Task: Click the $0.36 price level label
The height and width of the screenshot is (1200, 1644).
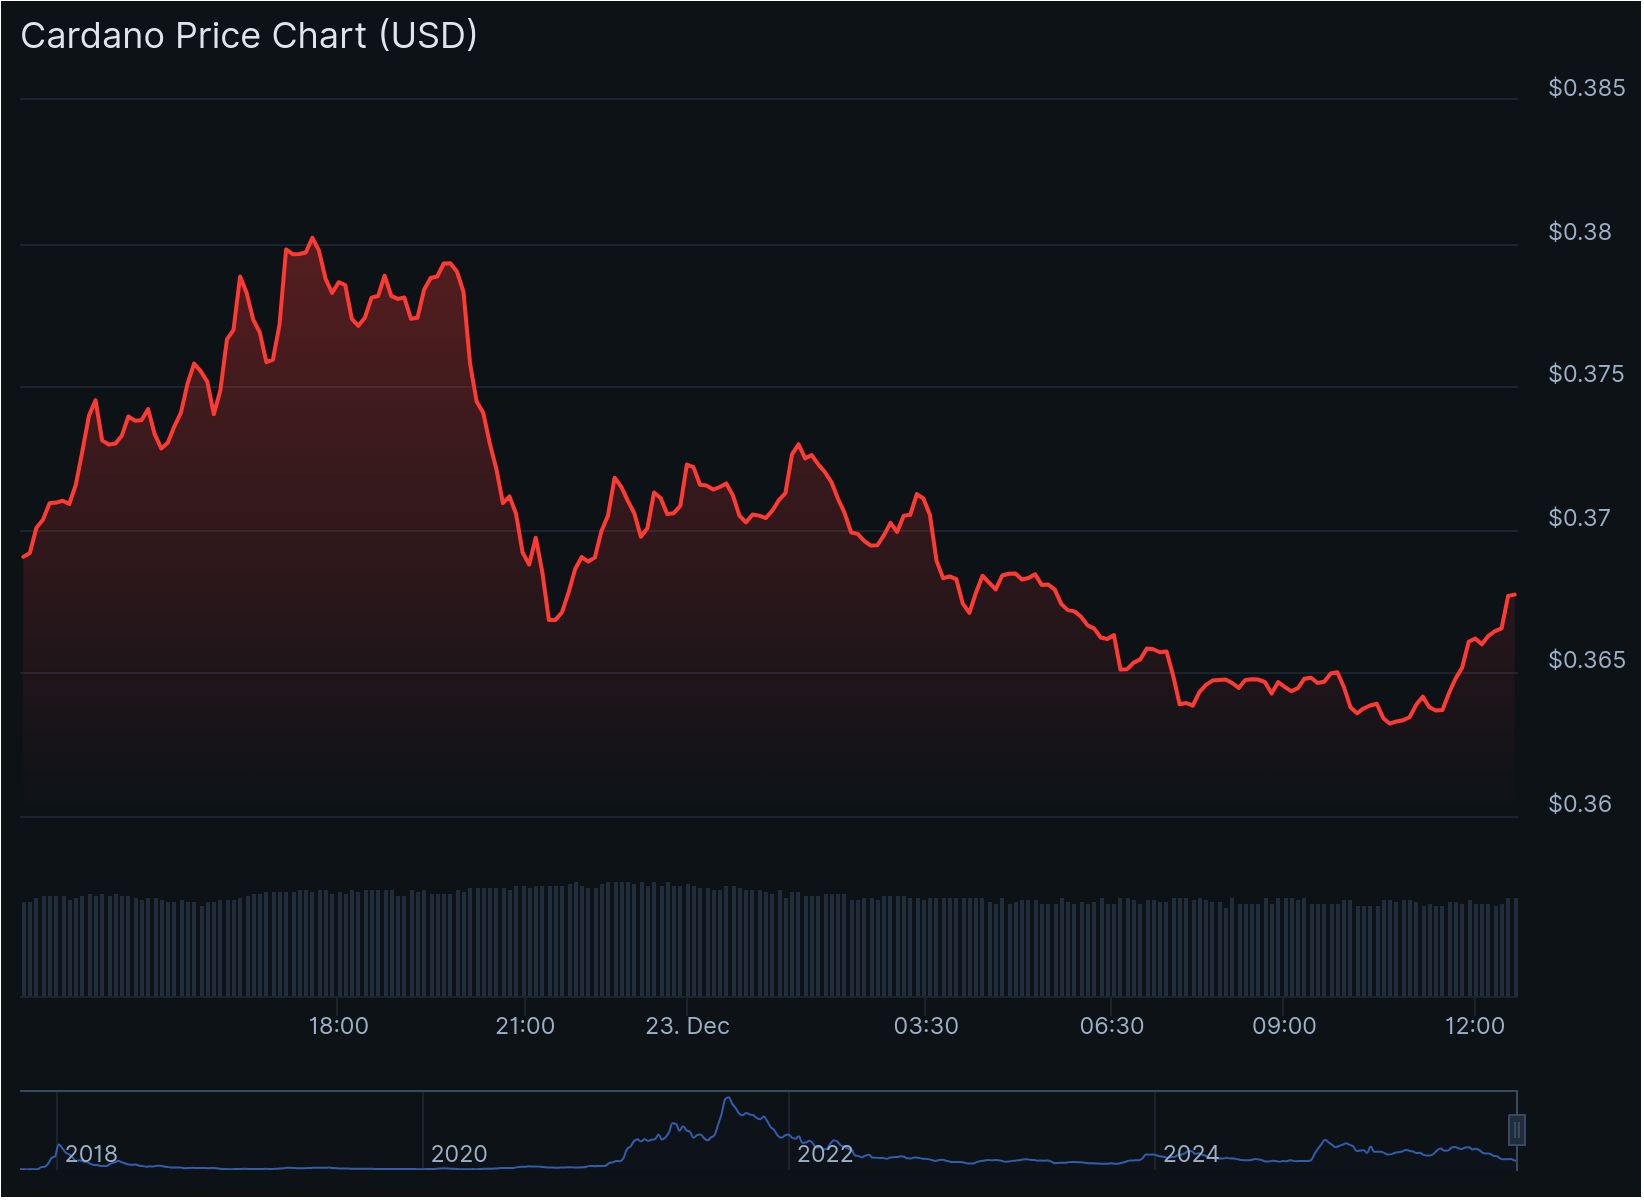Action: click(1581, 803)
